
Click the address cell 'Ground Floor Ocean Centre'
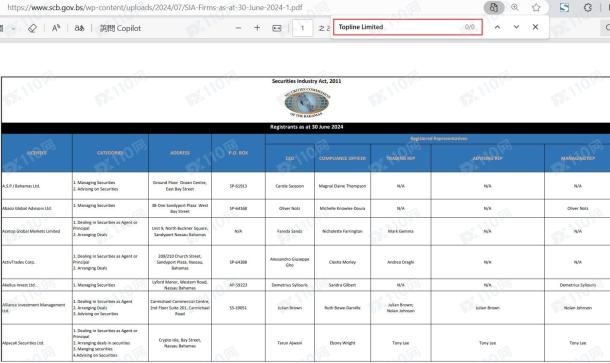pyautogui.click(x=180, y=186)
